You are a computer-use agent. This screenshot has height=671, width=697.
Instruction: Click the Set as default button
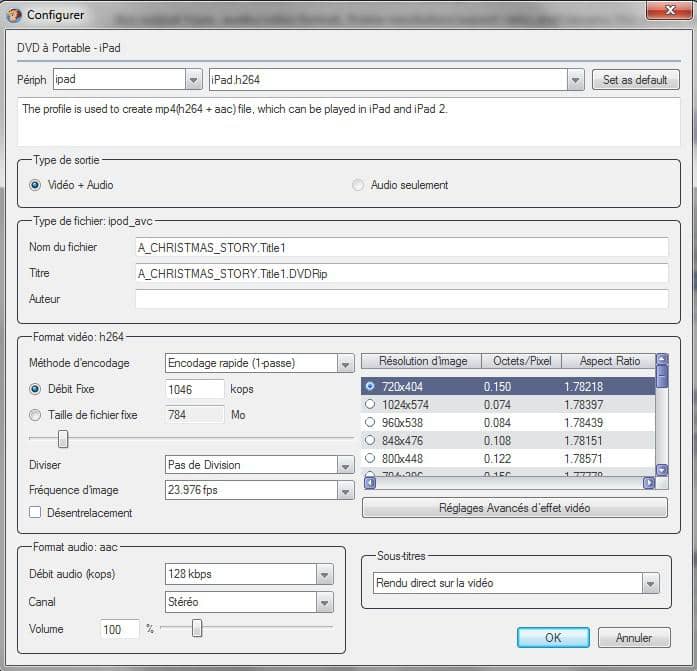pos(635,80)
